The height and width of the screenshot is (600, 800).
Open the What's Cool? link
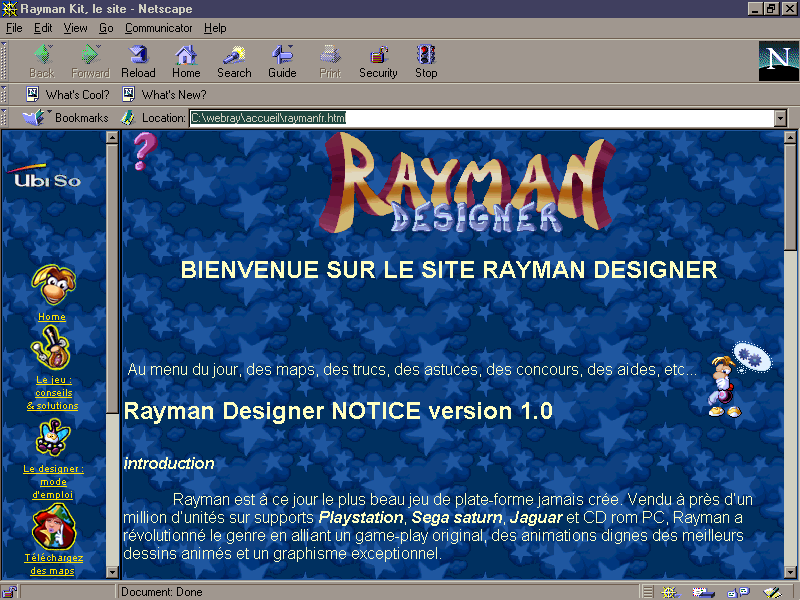pos(68,94)
